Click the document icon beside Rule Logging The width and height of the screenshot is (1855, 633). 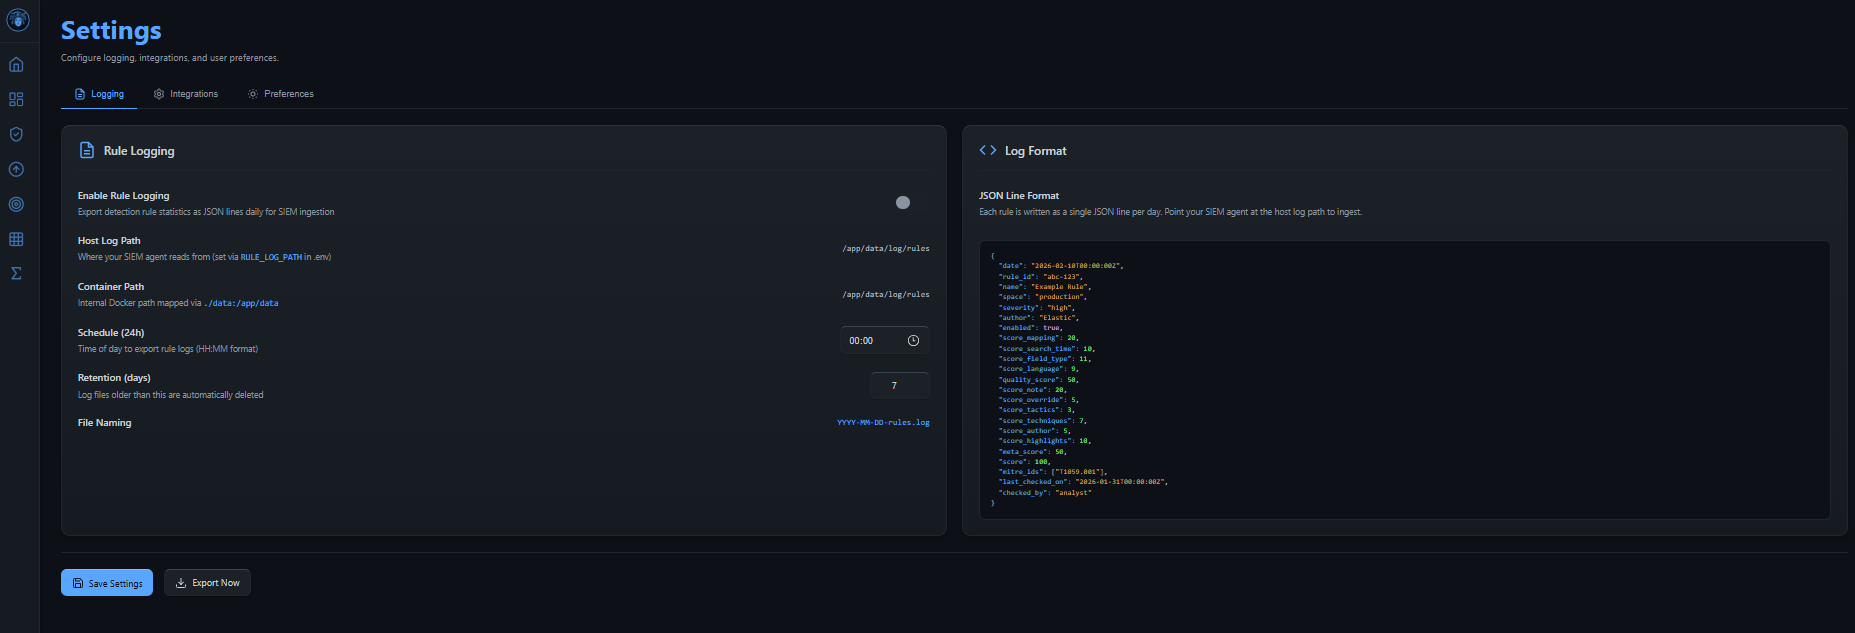point(87,150)
